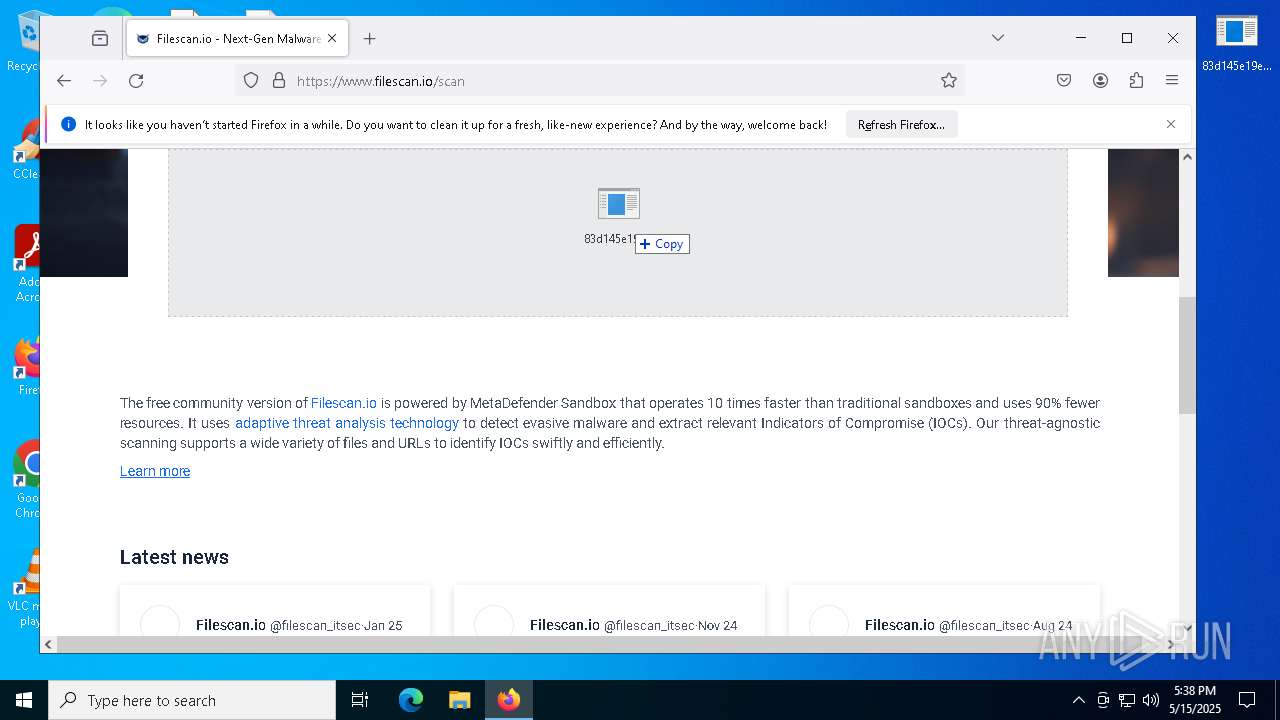1280x720 pixels.
Task: Dismiss the Firefox refresh notification bar
Action: click(x=1171, y=124)
